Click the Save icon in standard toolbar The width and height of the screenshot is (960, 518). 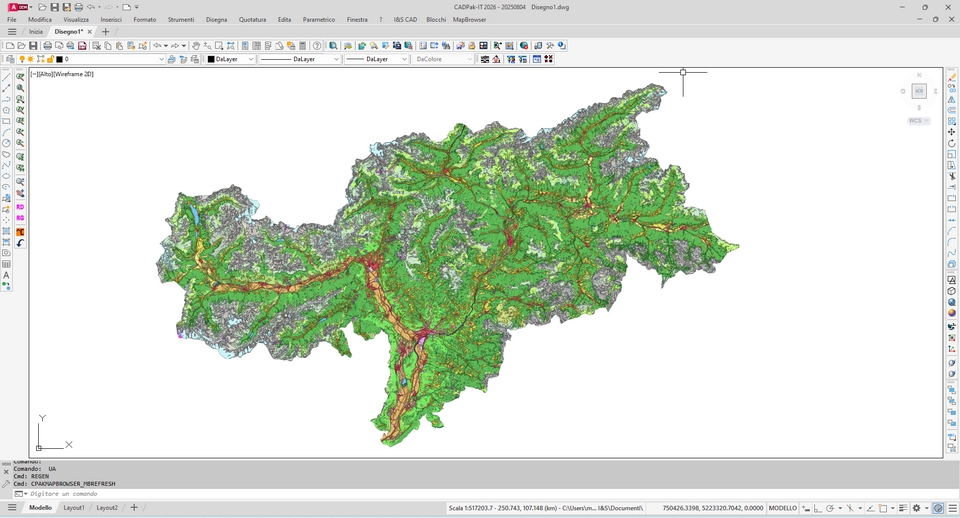(33, 45)
